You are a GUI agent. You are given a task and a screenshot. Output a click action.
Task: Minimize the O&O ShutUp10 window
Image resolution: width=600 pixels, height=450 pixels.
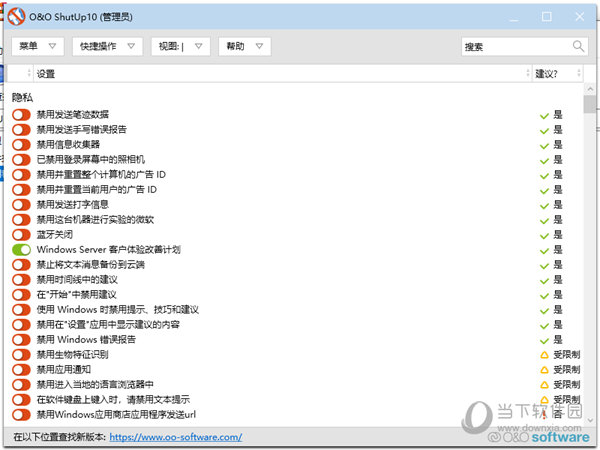click(514, 19)
